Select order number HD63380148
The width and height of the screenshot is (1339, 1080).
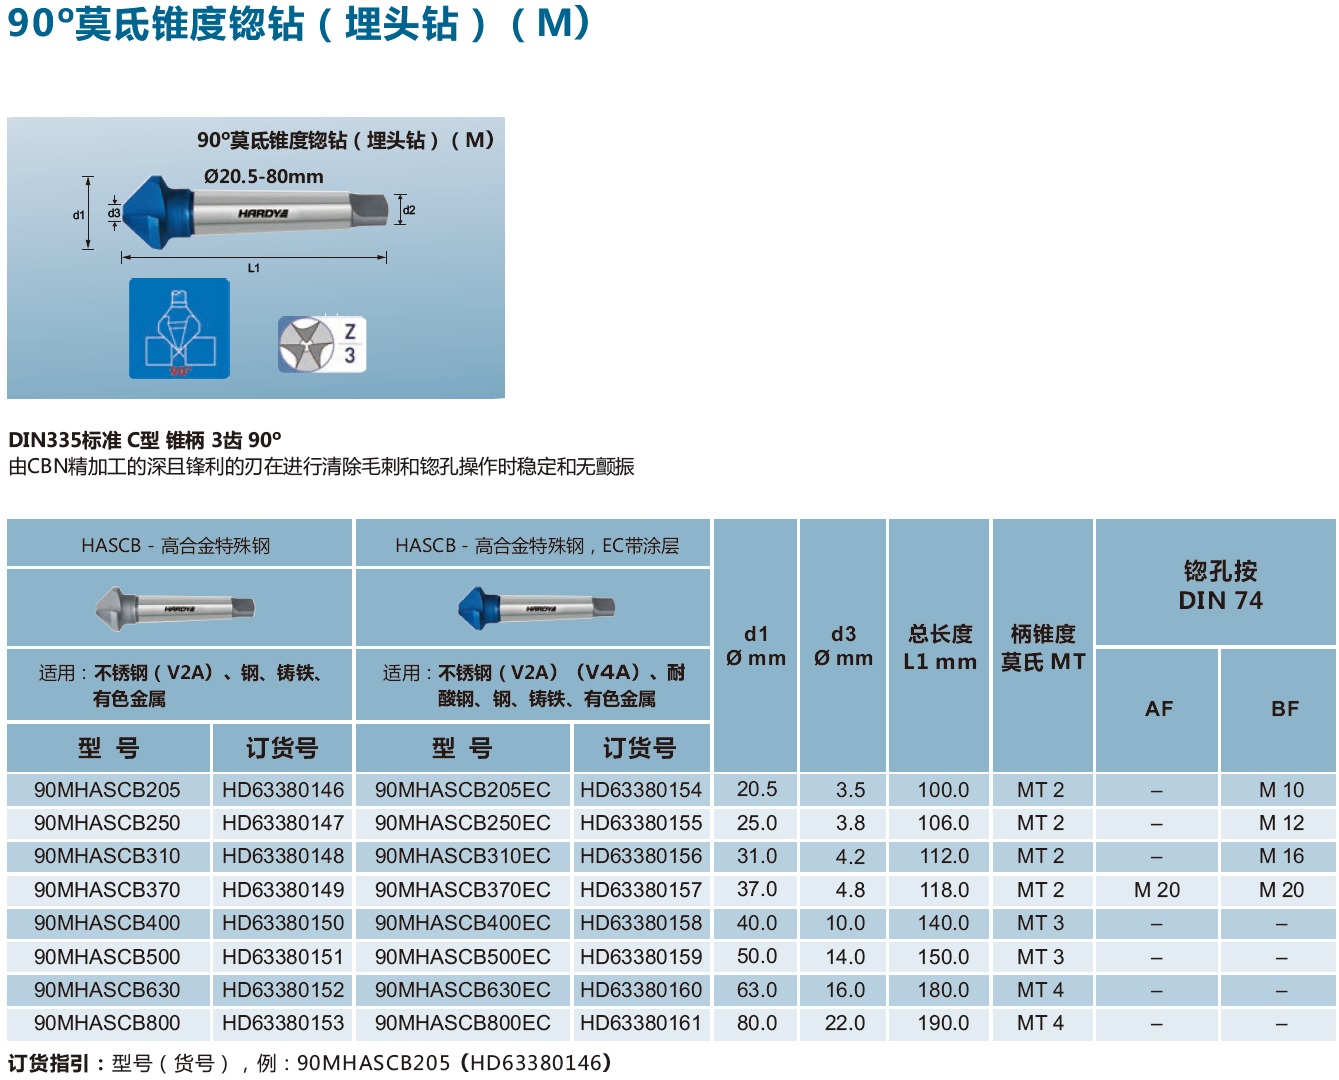pyautogui.click(x=283, y=856)
